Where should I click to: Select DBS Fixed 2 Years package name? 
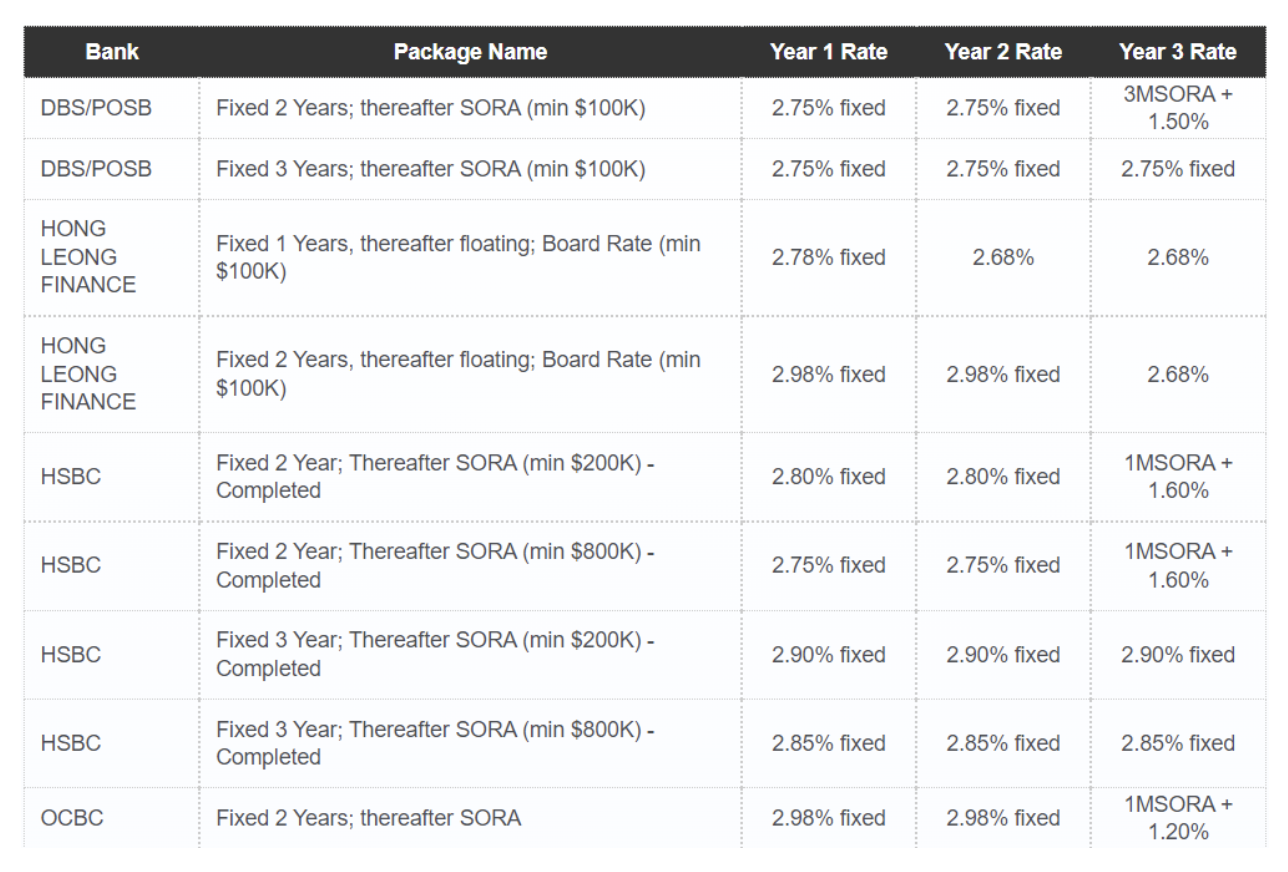tap(431, 108)
